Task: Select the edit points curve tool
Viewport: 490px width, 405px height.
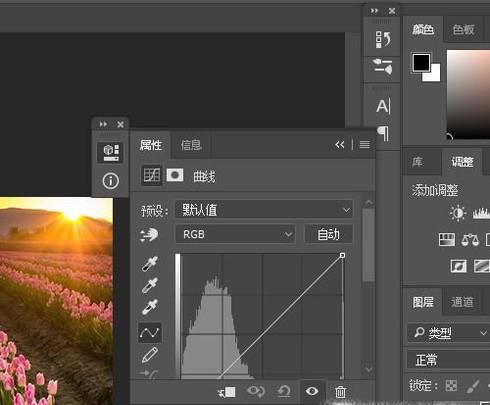Action: (150, 332)
